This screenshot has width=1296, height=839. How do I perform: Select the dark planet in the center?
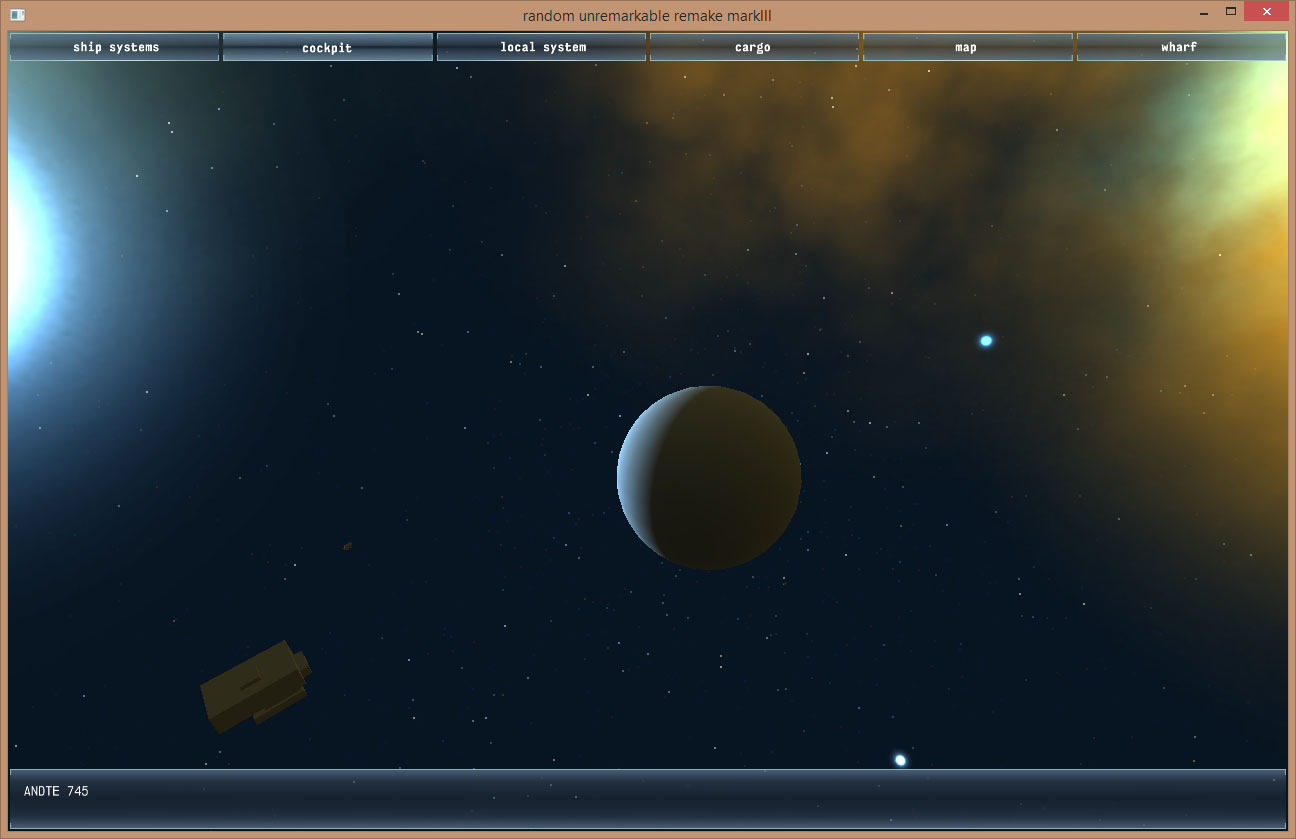click(x=709, y=478)
